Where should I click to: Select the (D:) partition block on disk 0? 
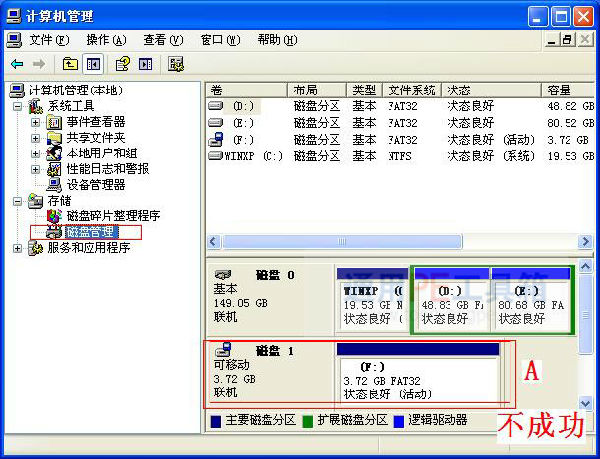click(x=452, y=300)
